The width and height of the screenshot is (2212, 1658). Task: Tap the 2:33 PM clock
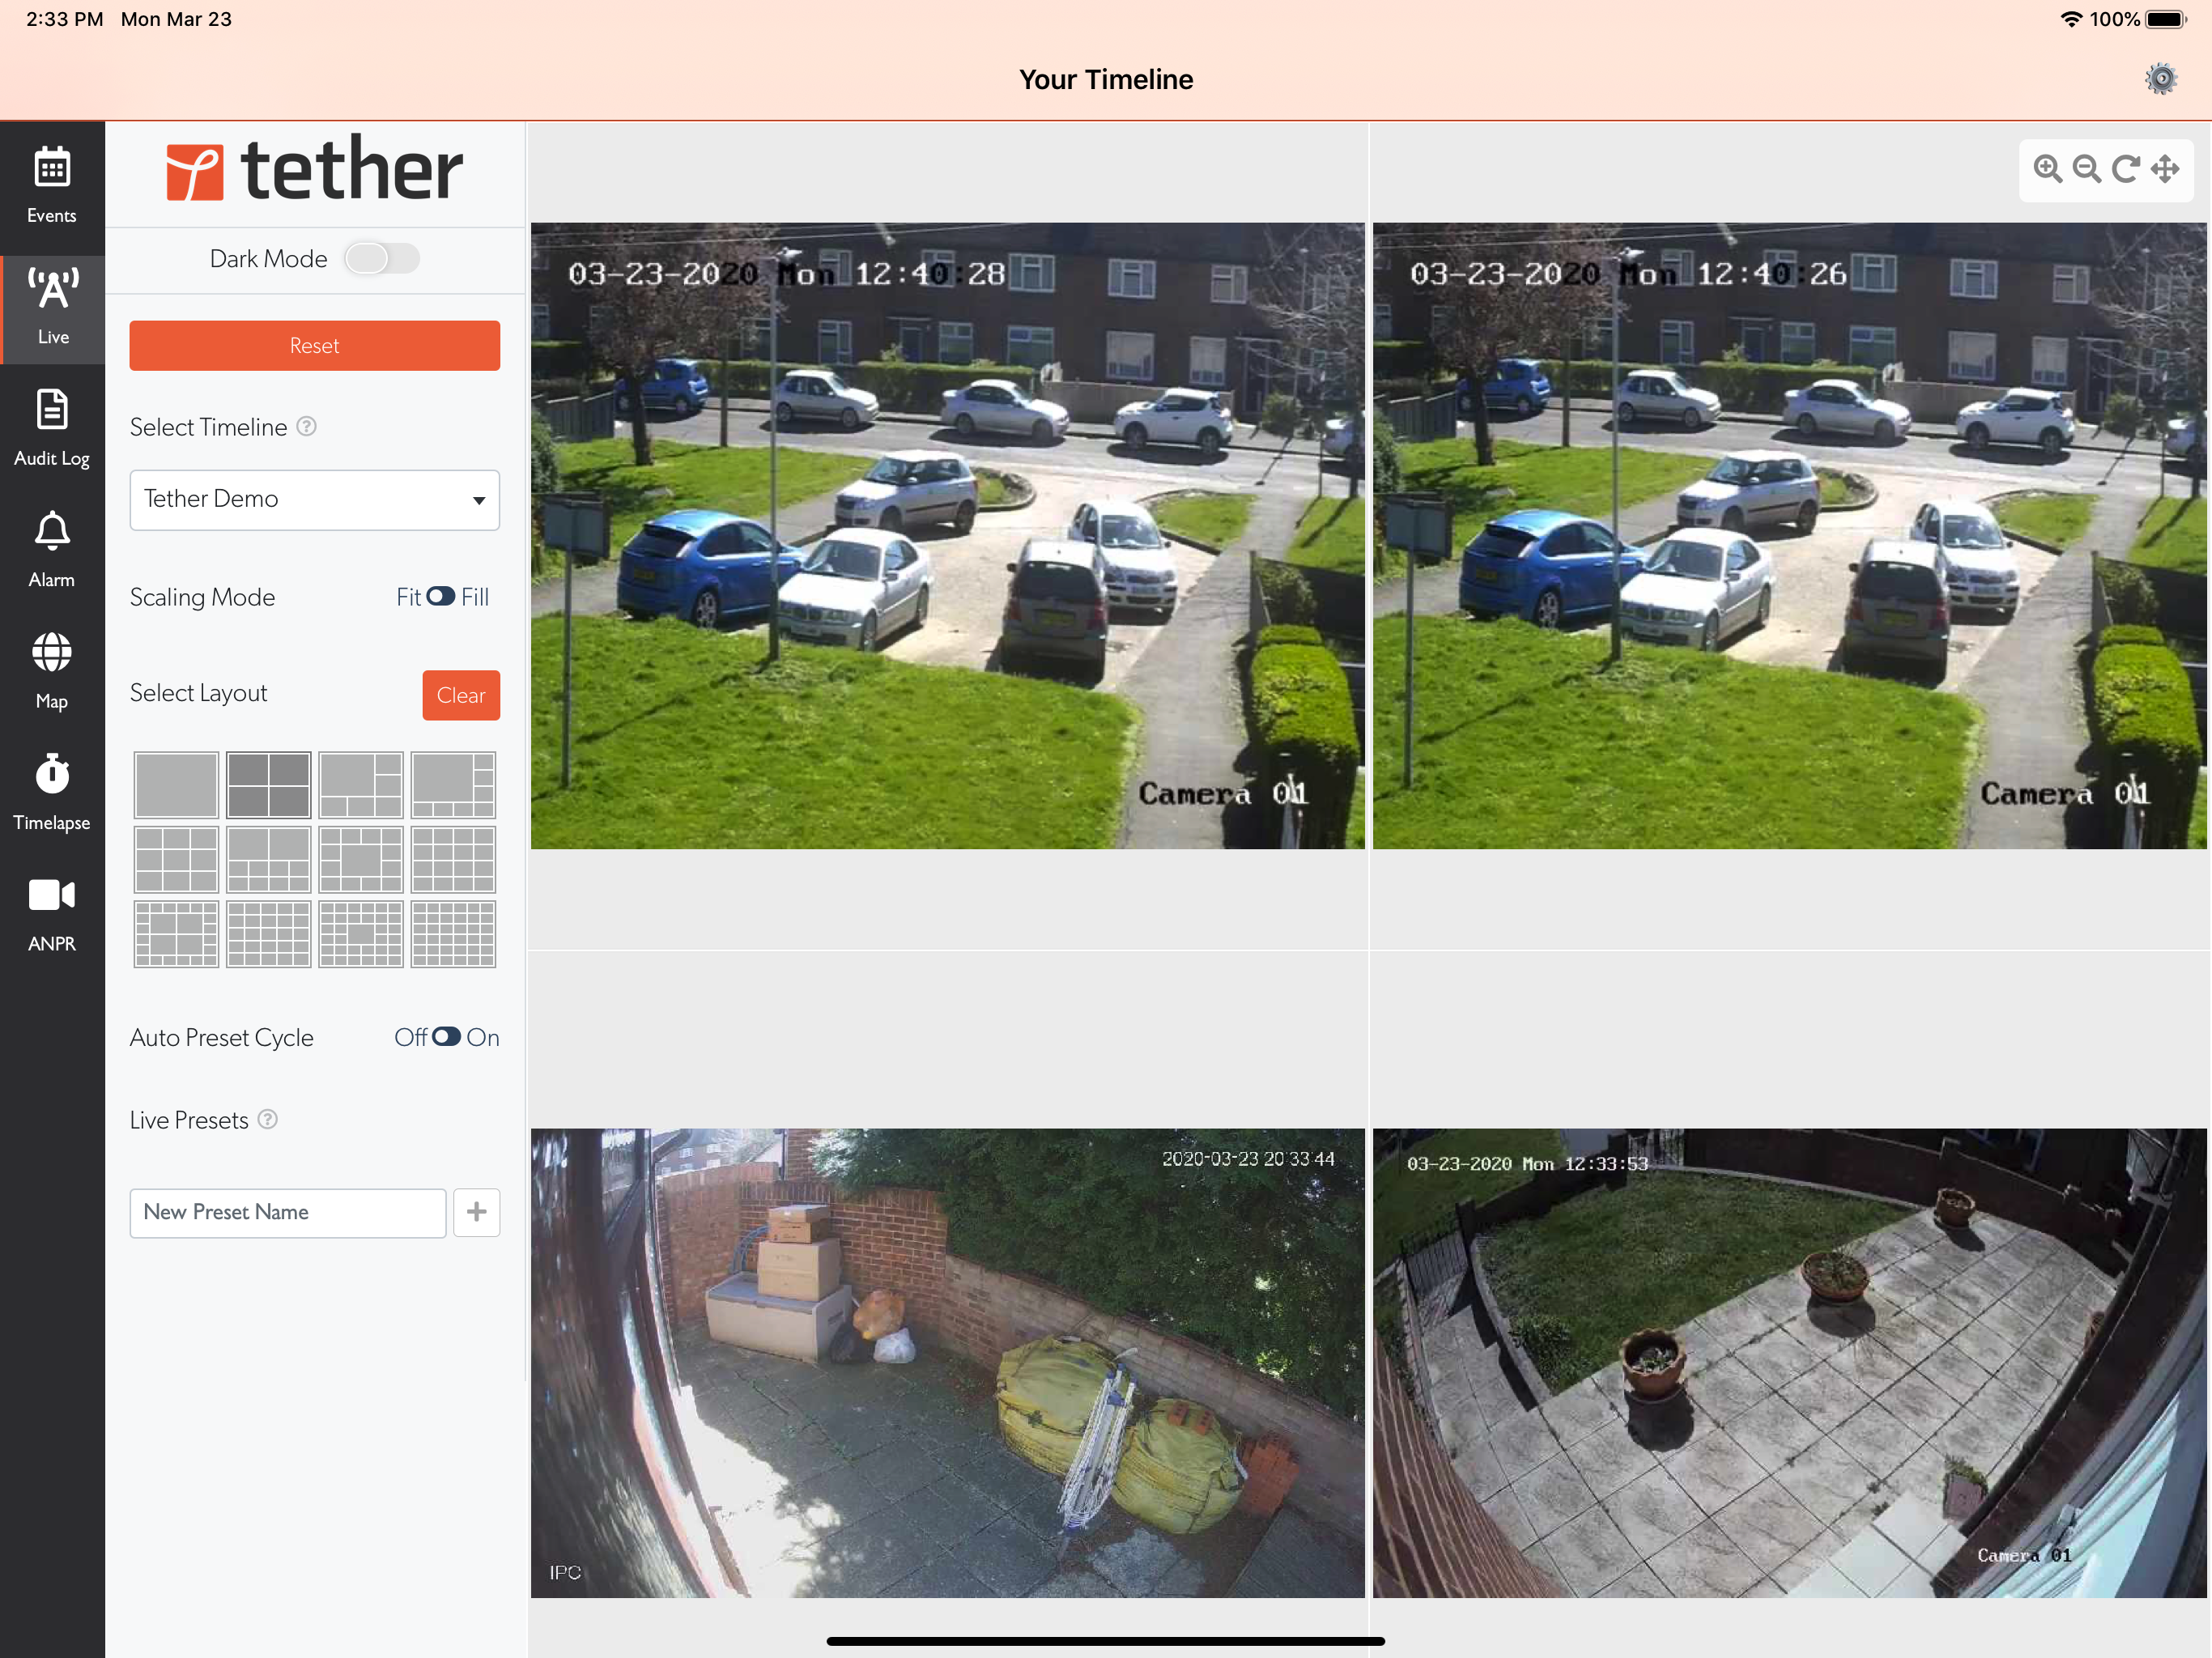(65, 19)
